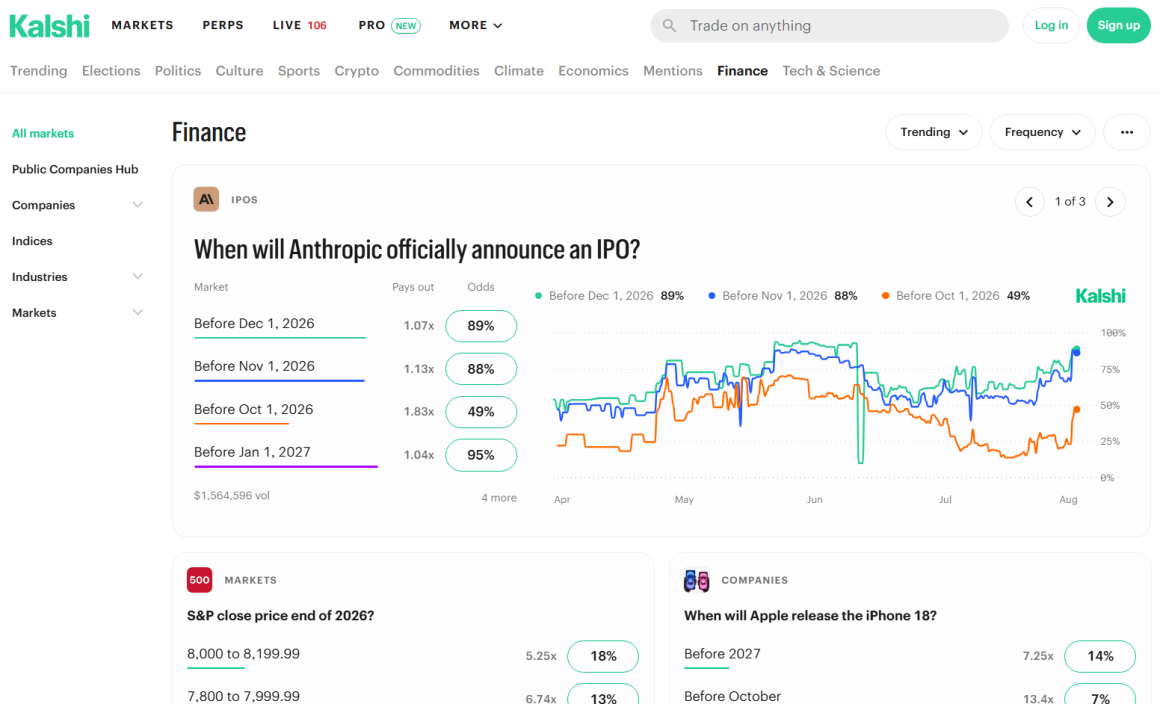Click the search magnifier icon
The height and width of the screenshot is (704, 1160).
(670, 26)
